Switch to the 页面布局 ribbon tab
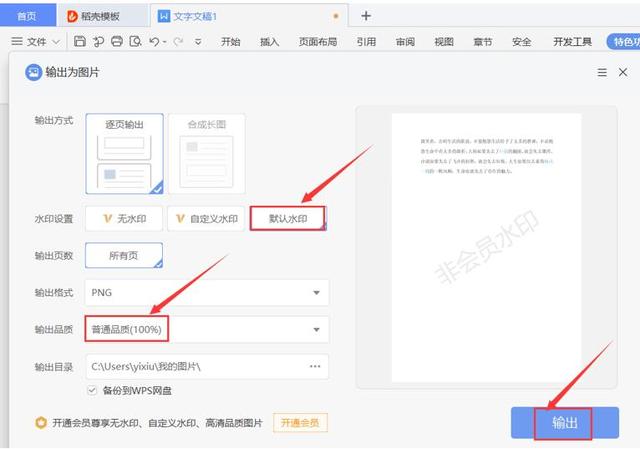640x449 pixels. (318, 42)
